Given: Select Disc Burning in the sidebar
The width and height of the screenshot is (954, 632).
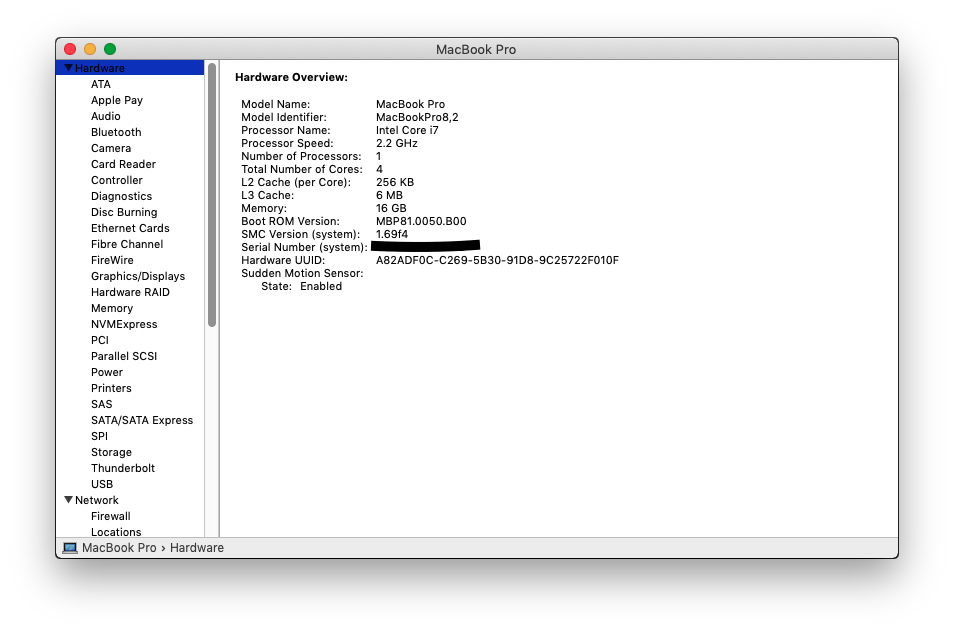Looking at the screenshot, I should point(124,212).
